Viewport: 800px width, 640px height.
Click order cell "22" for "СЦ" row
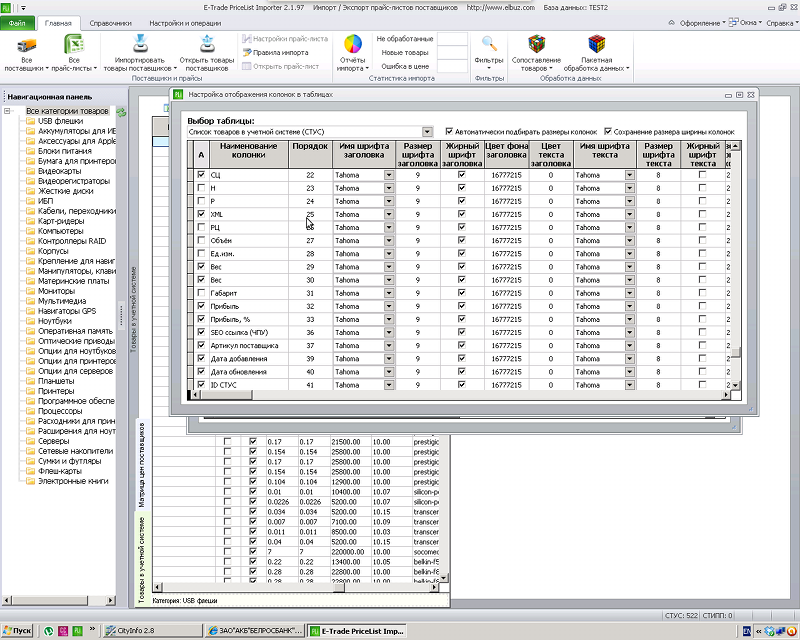310,175
